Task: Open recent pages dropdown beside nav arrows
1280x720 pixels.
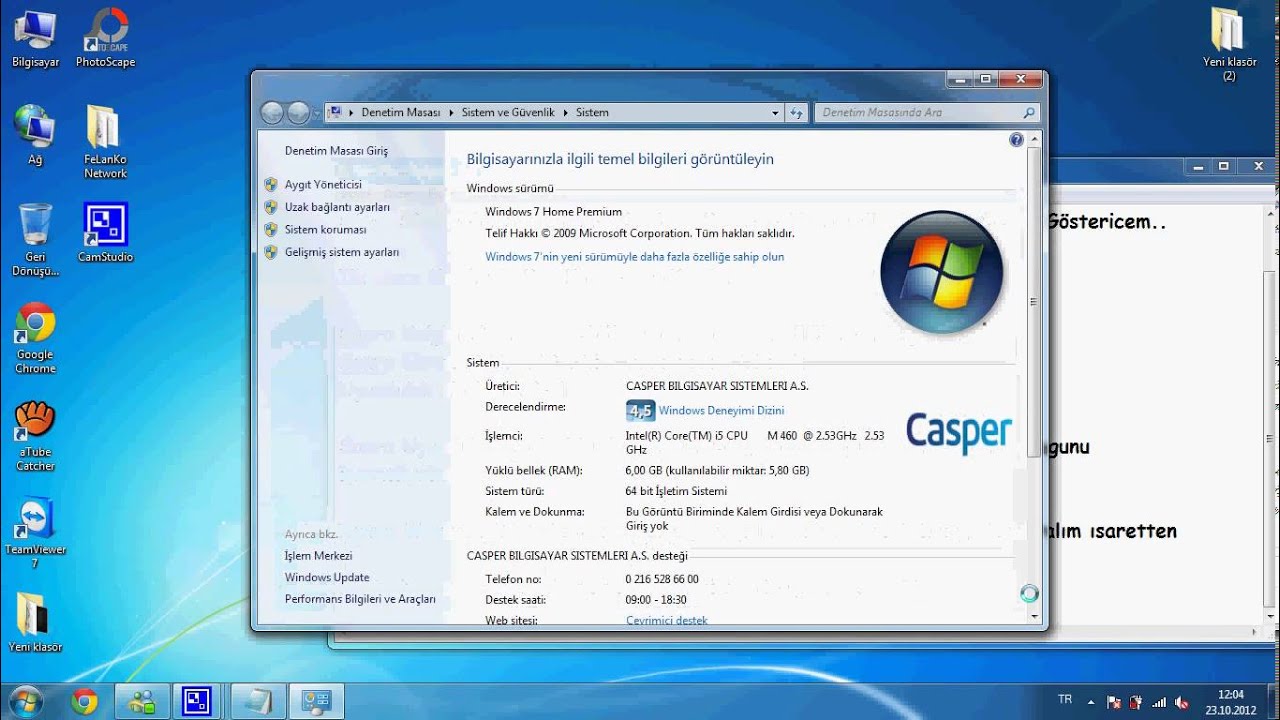Action: coord(316,114)
